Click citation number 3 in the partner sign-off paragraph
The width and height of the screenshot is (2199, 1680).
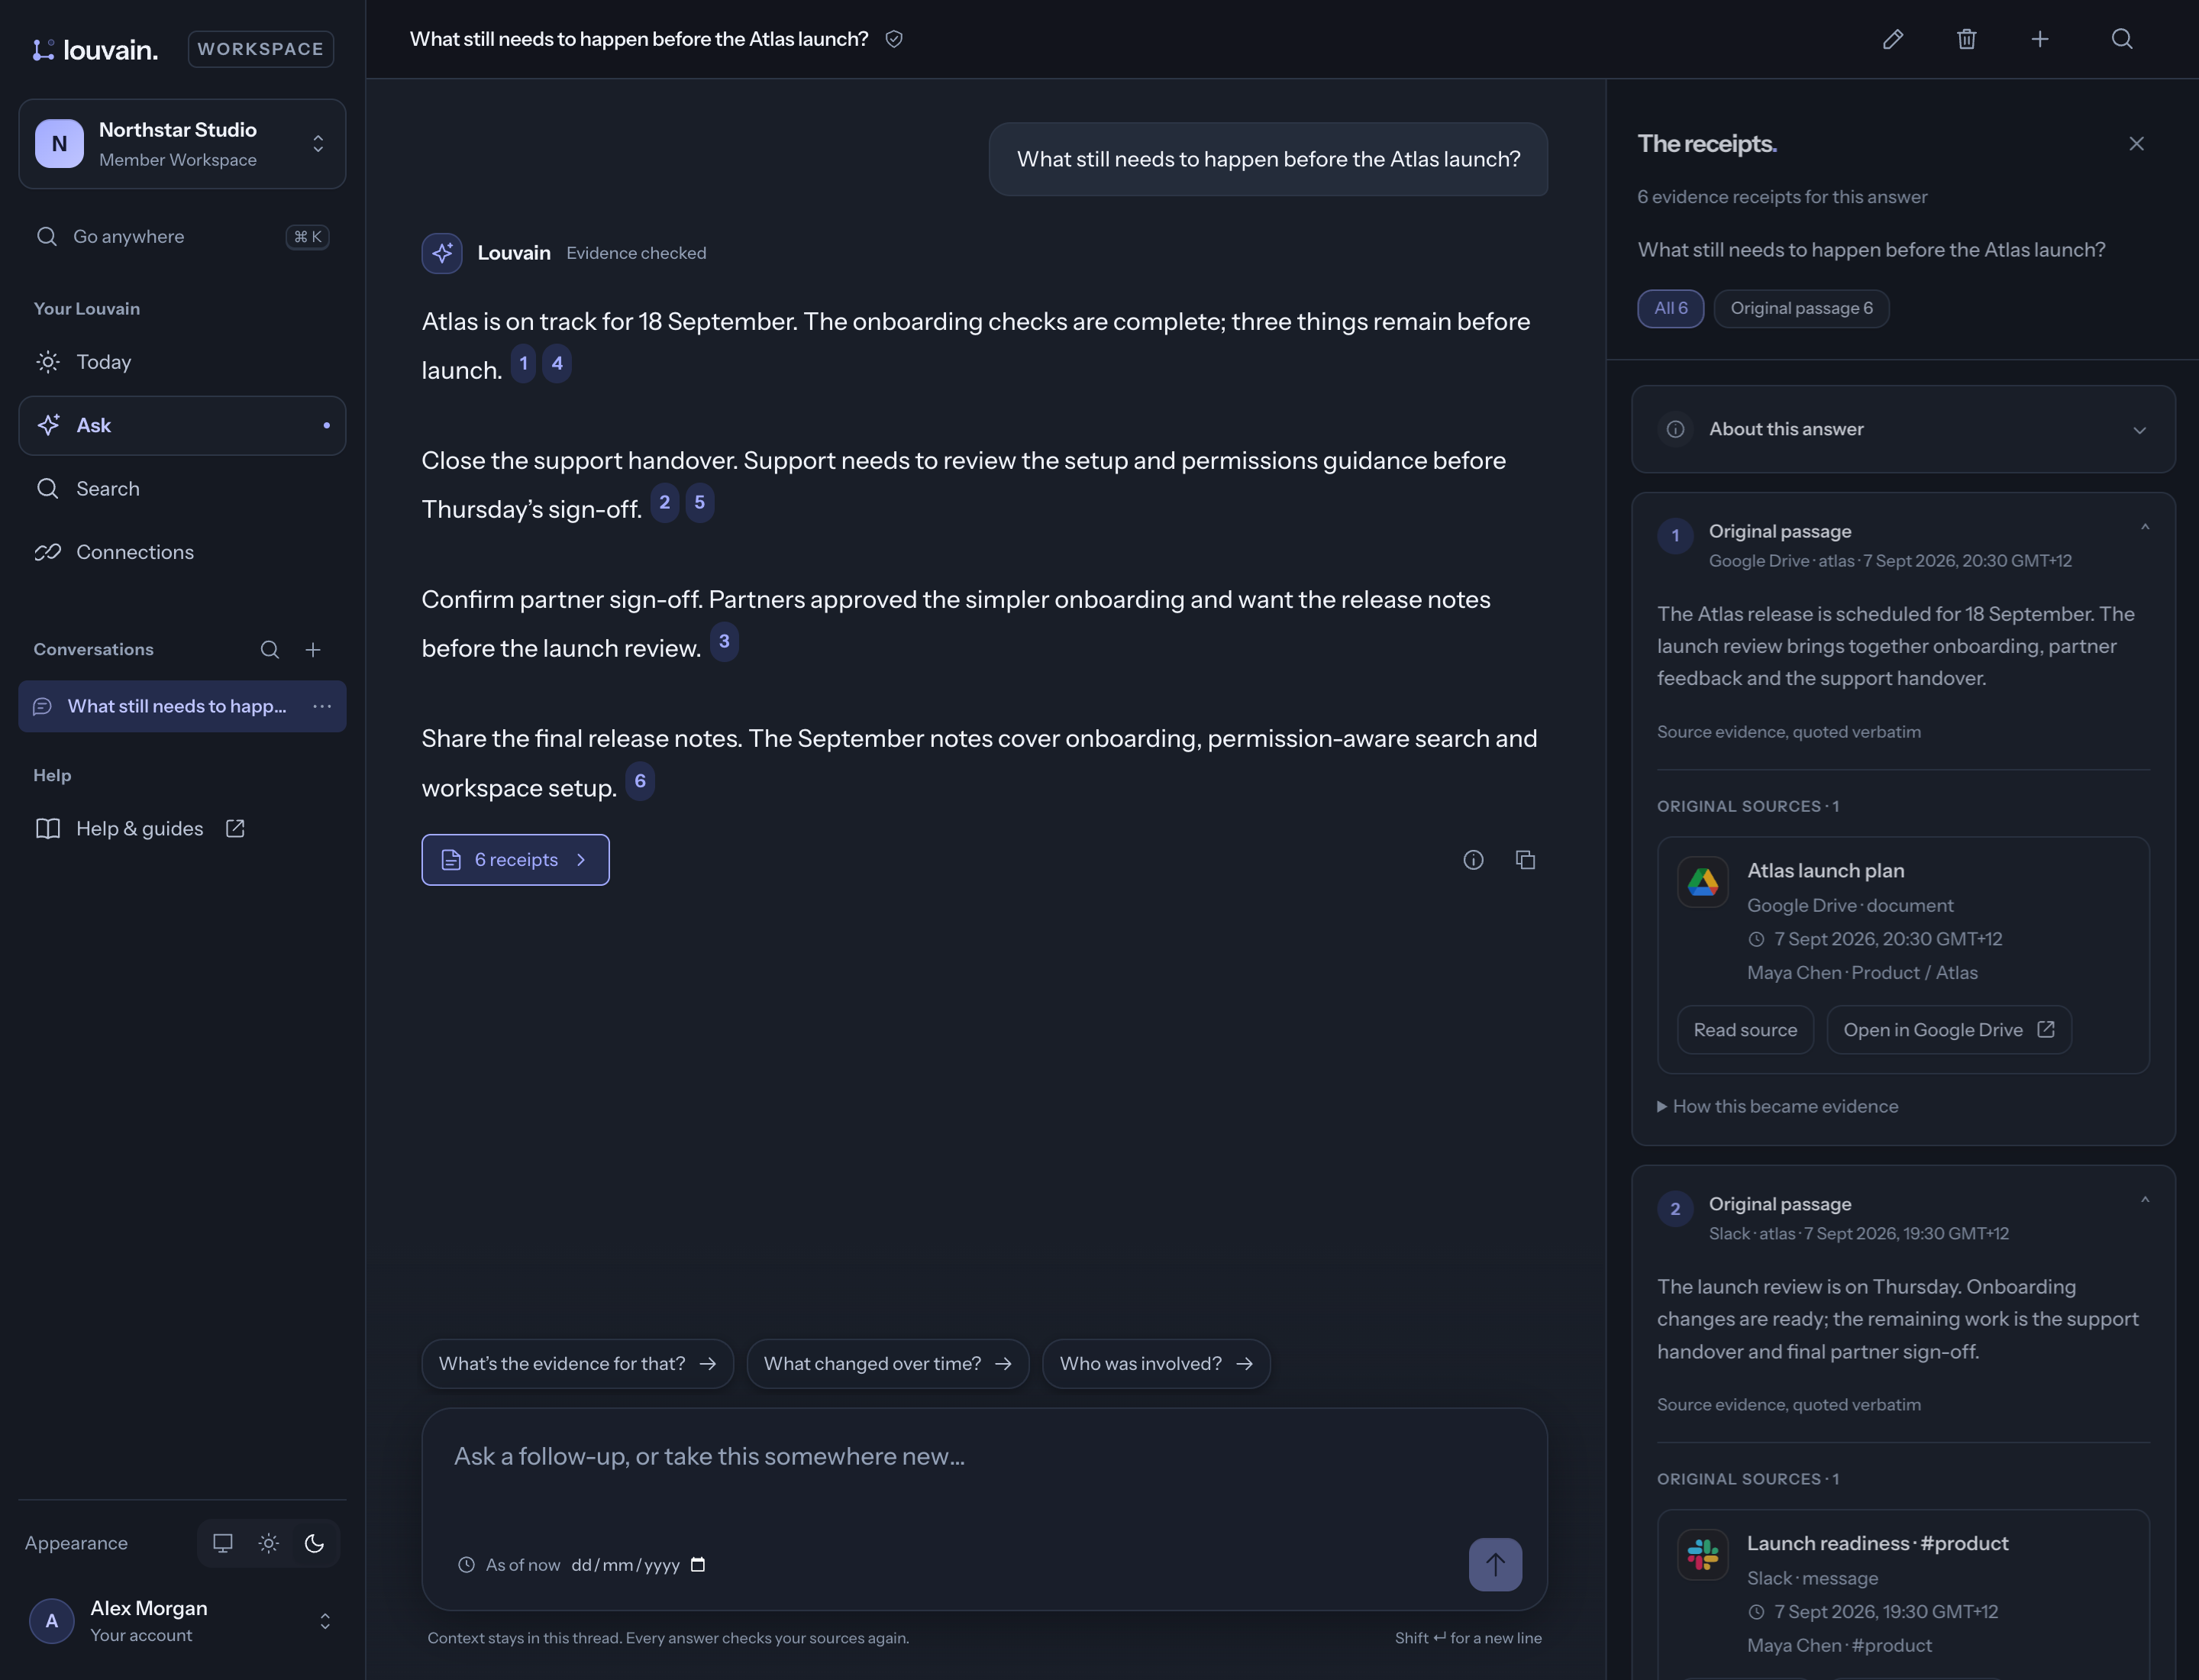(724, 642)
